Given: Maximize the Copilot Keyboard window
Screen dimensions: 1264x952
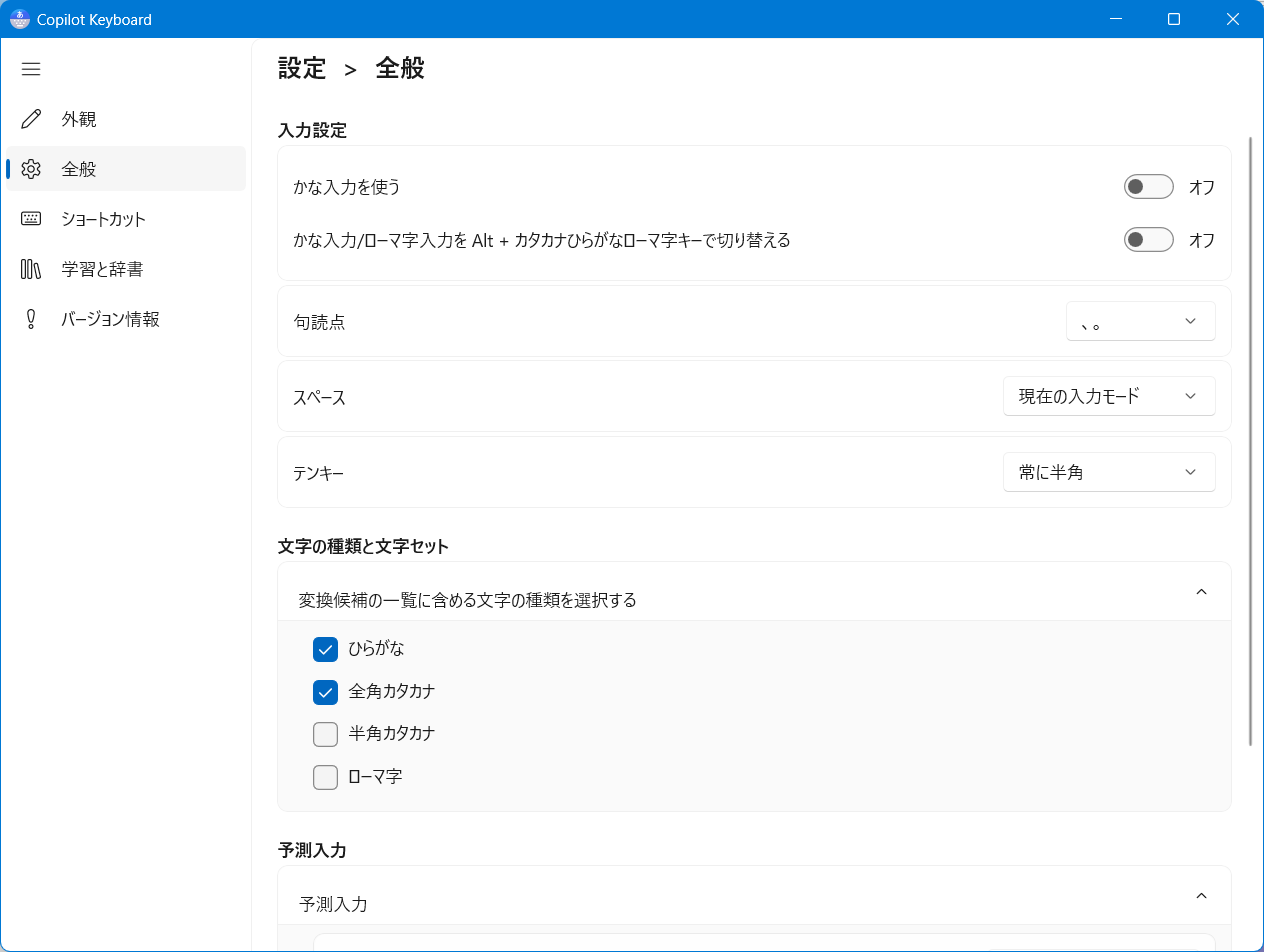Looking at the screenshot, I should point(1175,19).
